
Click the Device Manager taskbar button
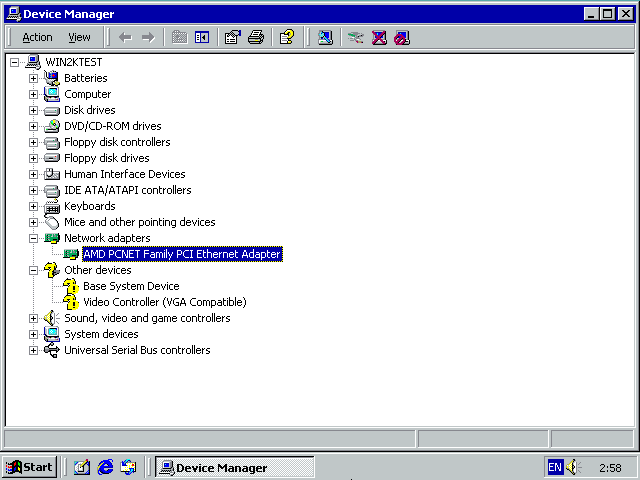pyautogui.click(x=235, y=467)
